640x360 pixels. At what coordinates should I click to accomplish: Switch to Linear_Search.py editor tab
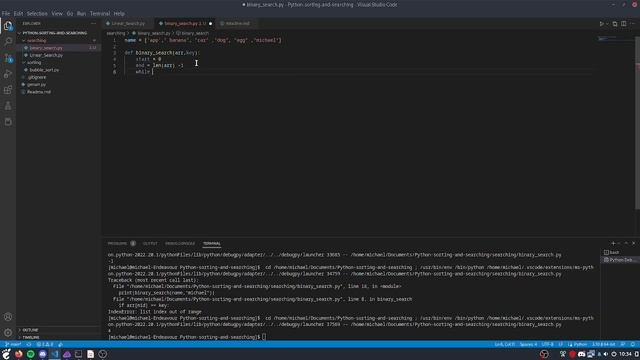click(x=128, y=24)
